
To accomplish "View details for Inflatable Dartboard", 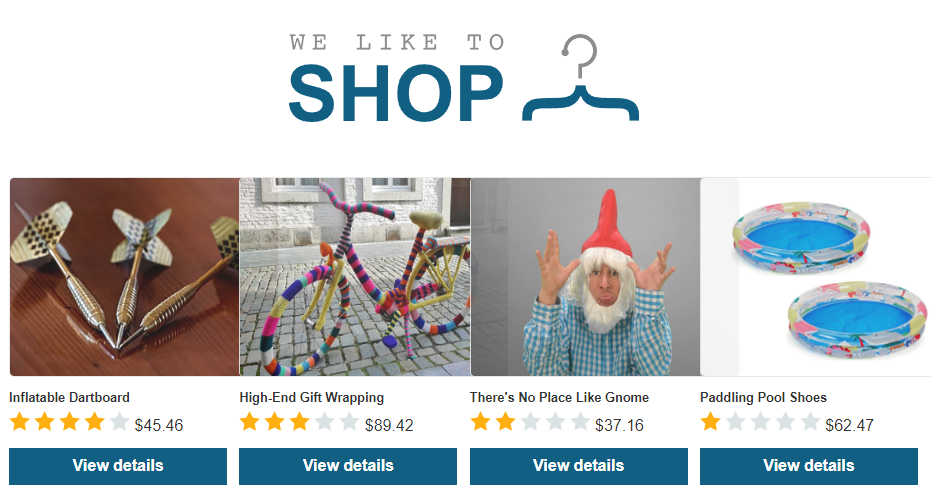I will pos(118,466).
